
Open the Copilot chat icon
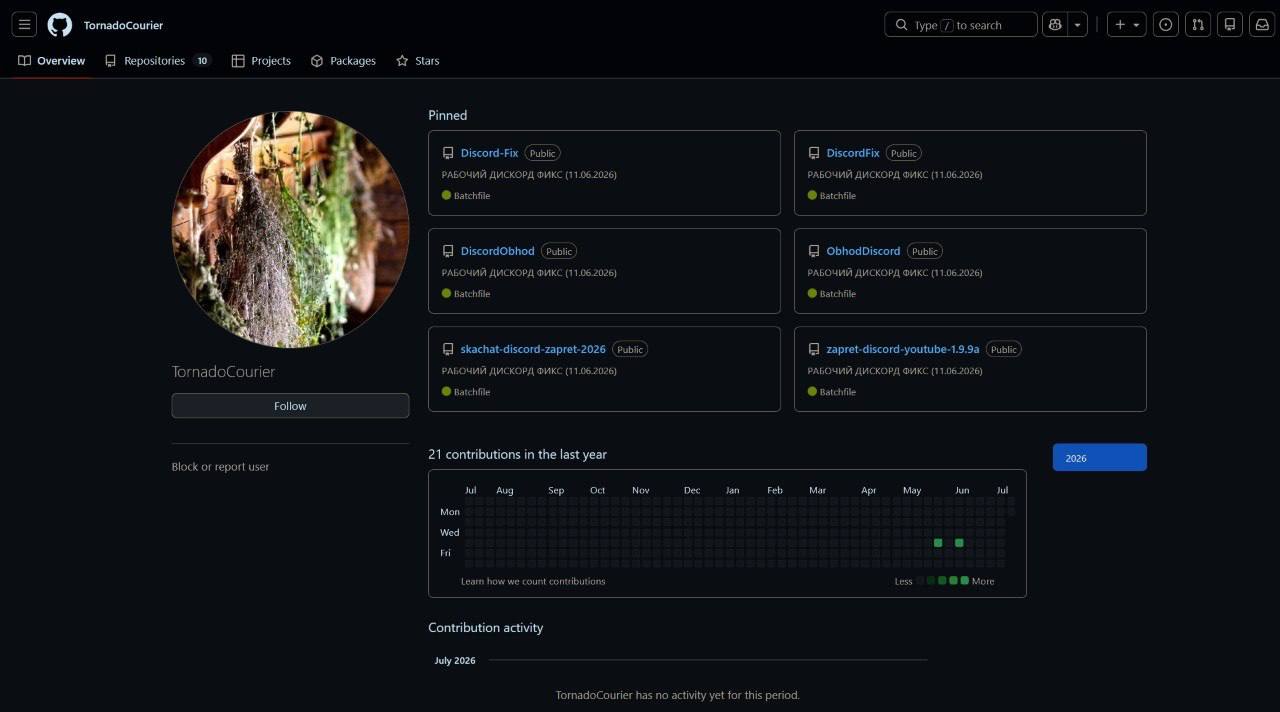tap(1054, 25)
